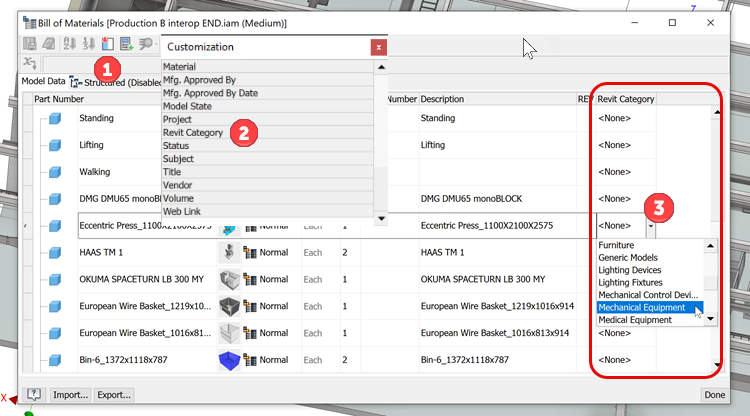Click the Description column header
Image resolution: width=750 pixels, height=416 pixels.
point(497,99)
